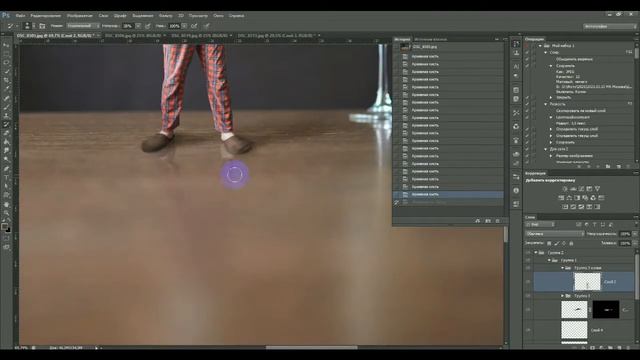The image size is (640, 360).
Task: Toggle checkmark for Для сети 2 action
Action: tap(527, 149)
